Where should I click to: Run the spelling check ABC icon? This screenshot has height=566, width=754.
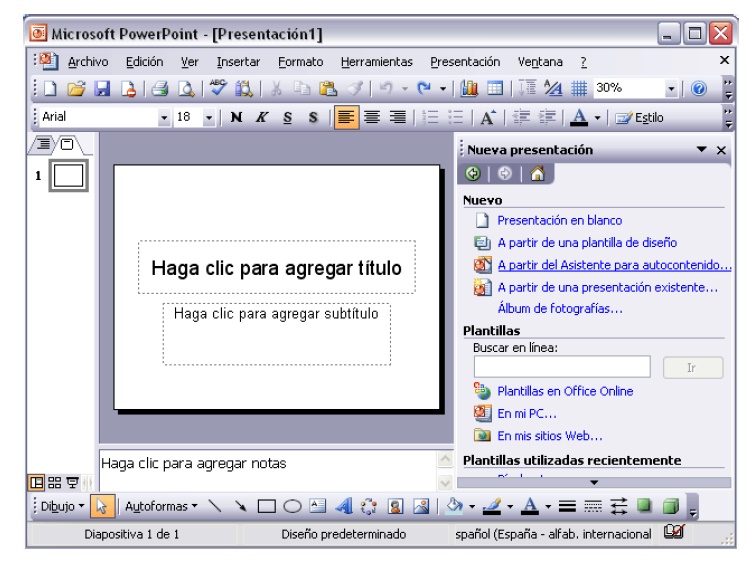pyautogui.click(x=218, y=88)
